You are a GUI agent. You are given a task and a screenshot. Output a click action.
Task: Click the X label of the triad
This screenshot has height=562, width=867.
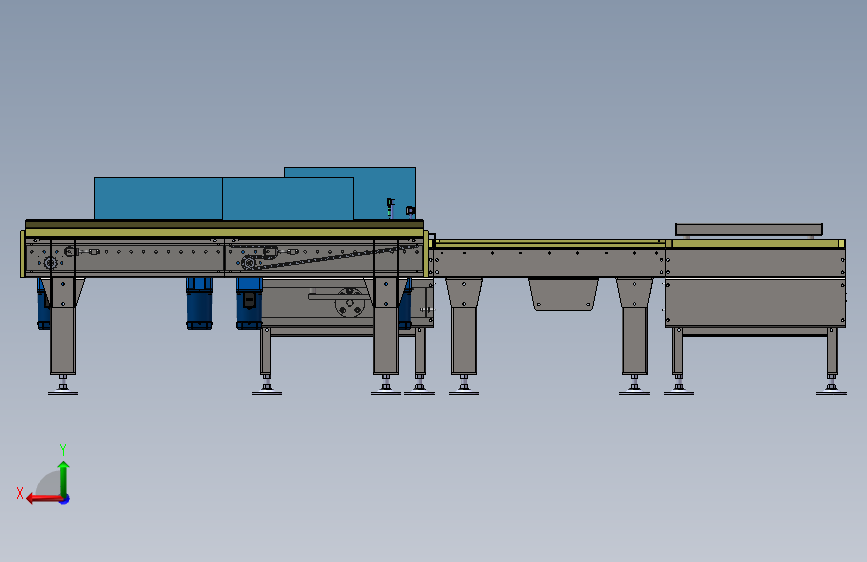tap(20, 493)
